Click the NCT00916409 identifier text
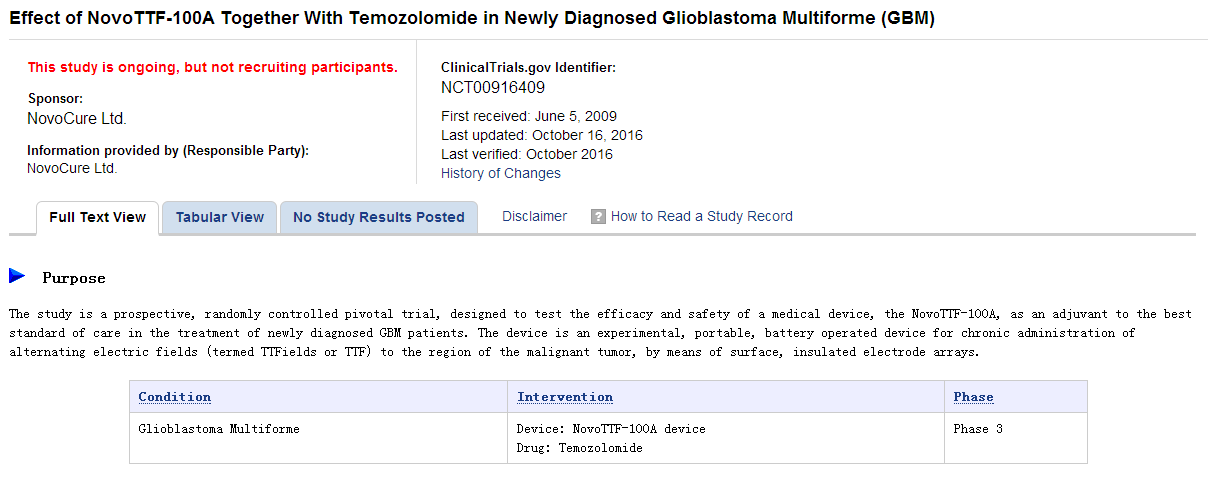 [x=493, y=87]
